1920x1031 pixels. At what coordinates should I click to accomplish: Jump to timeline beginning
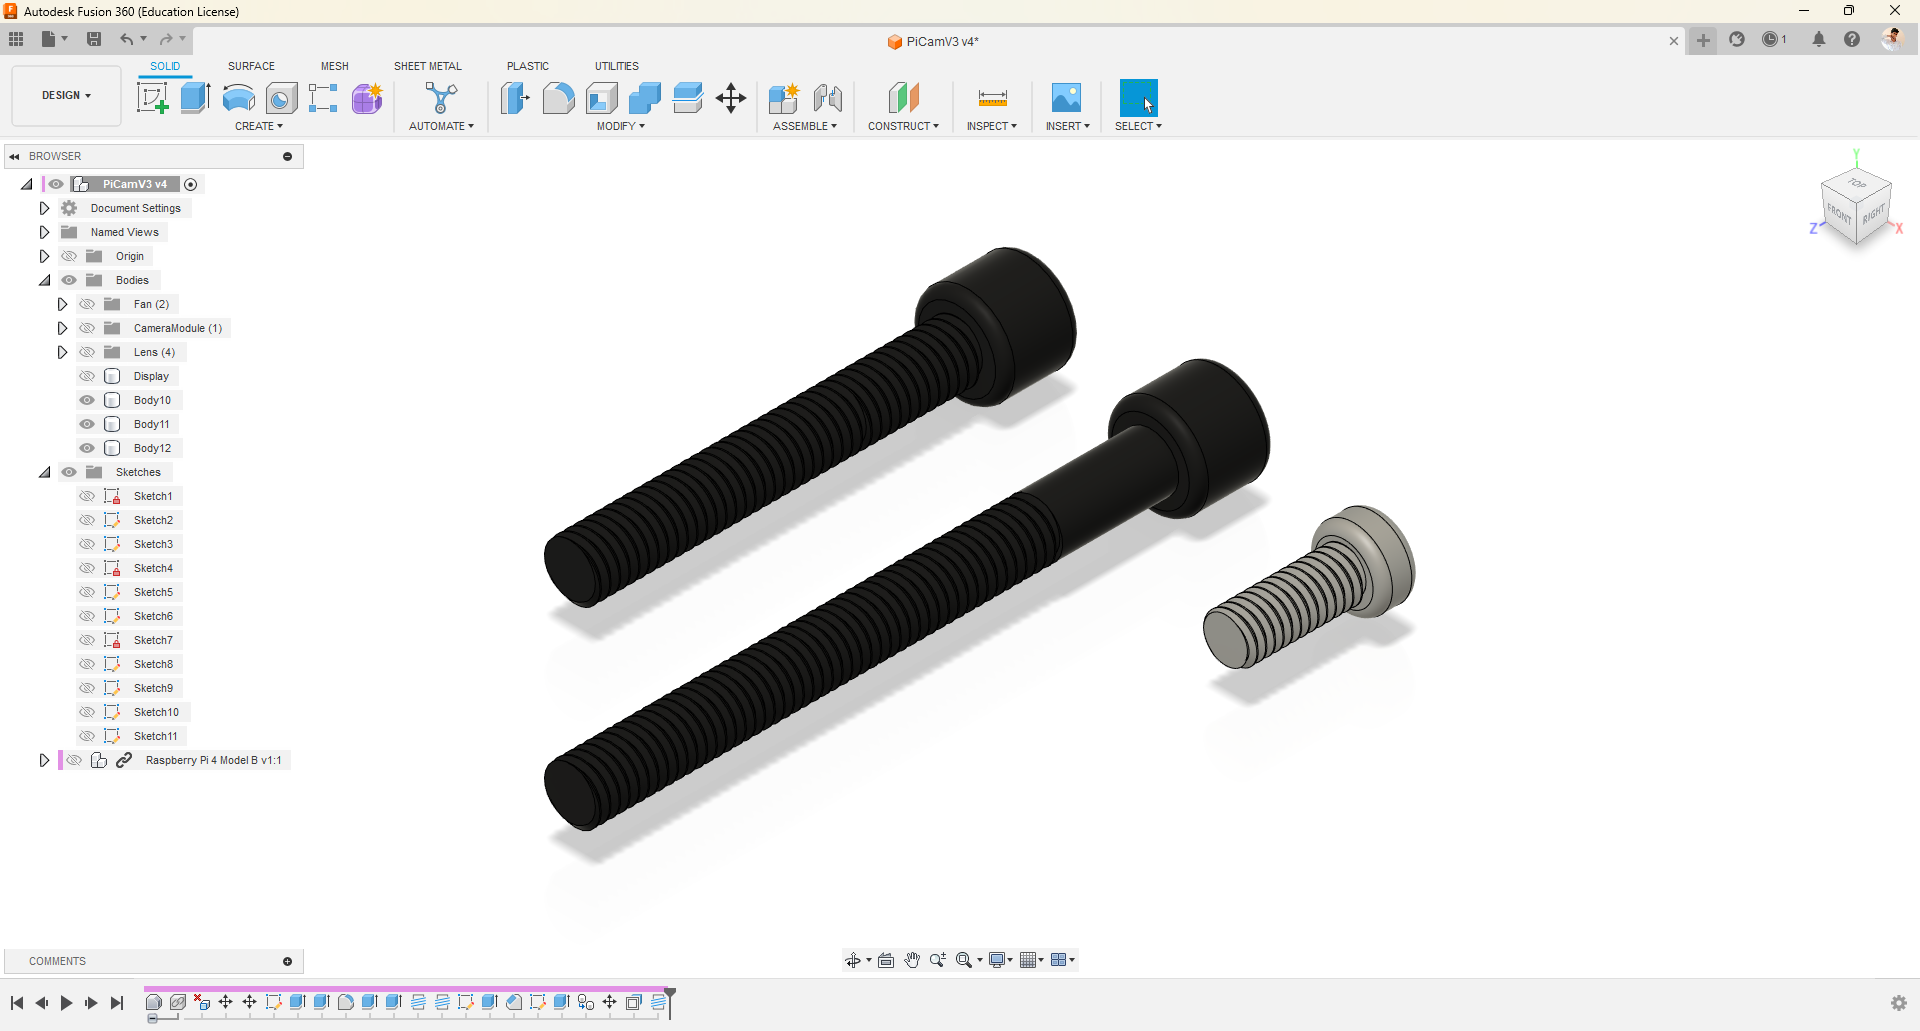tap(17, 1003)
